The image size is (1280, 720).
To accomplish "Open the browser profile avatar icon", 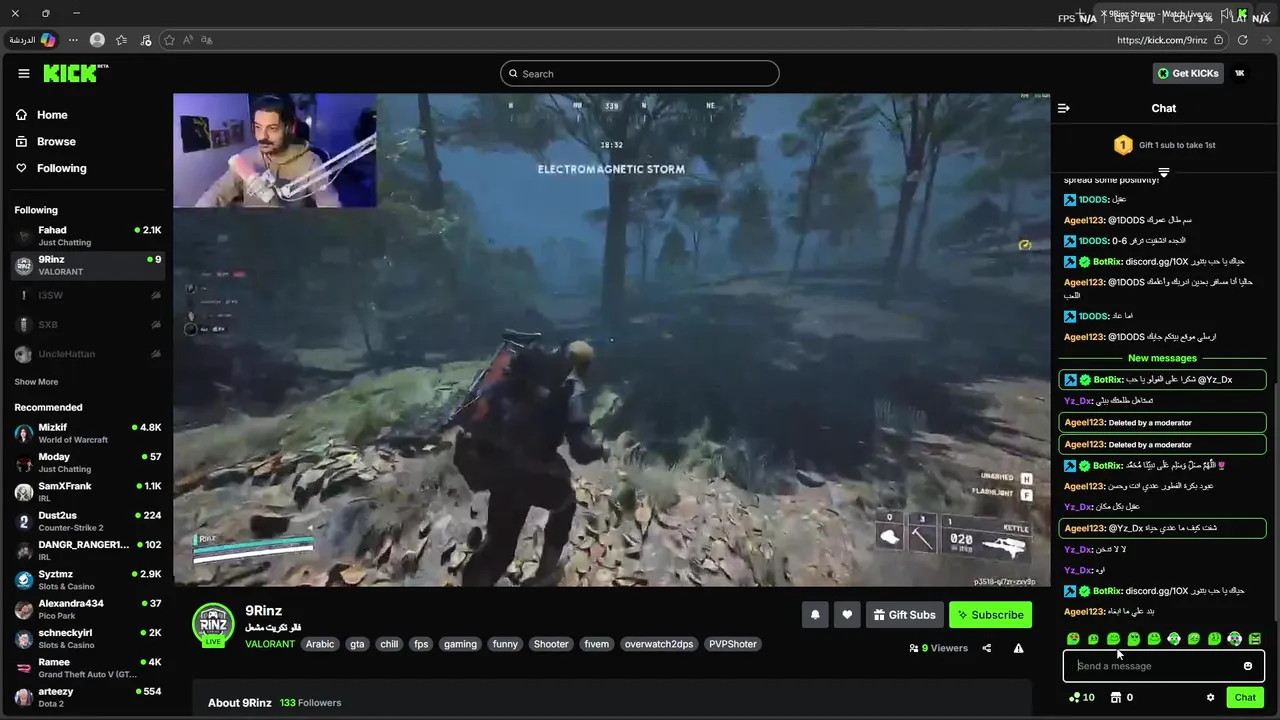I will [x=97, y=40].
